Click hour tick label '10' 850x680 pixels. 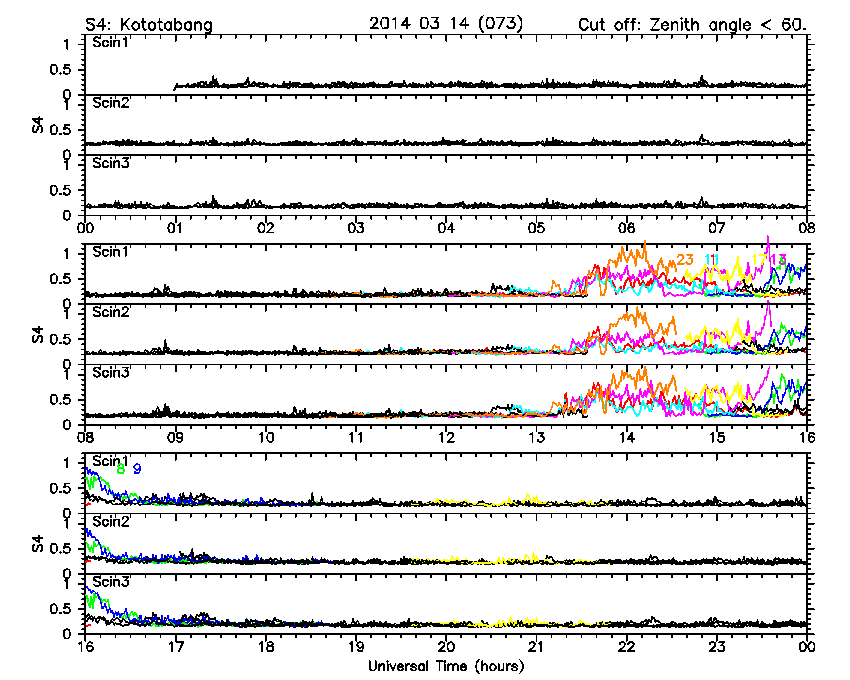click(x=266, y=437)
